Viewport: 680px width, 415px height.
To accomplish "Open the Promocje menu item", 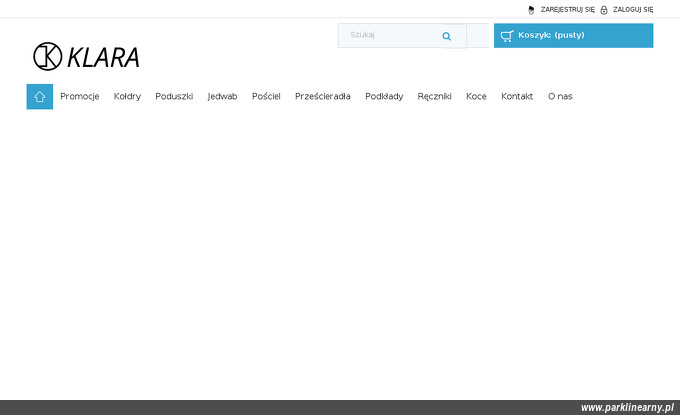I will point(80,96).
